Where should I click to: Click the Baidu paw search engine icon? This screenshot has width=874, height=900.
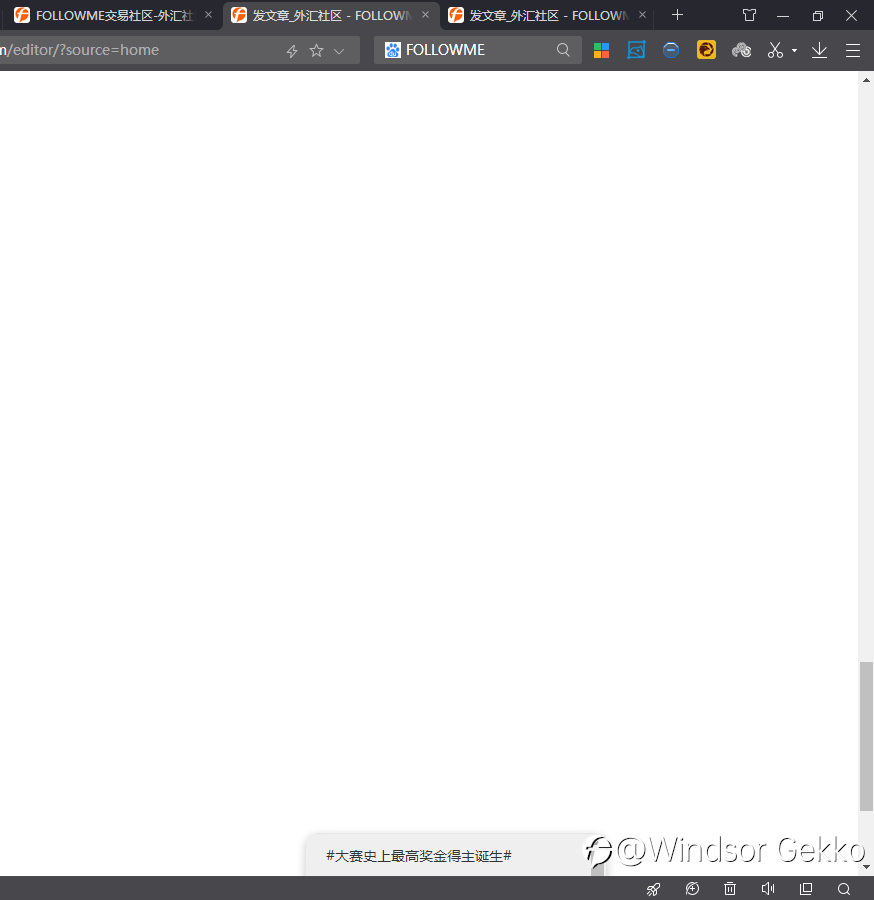(x=393, y=50)
